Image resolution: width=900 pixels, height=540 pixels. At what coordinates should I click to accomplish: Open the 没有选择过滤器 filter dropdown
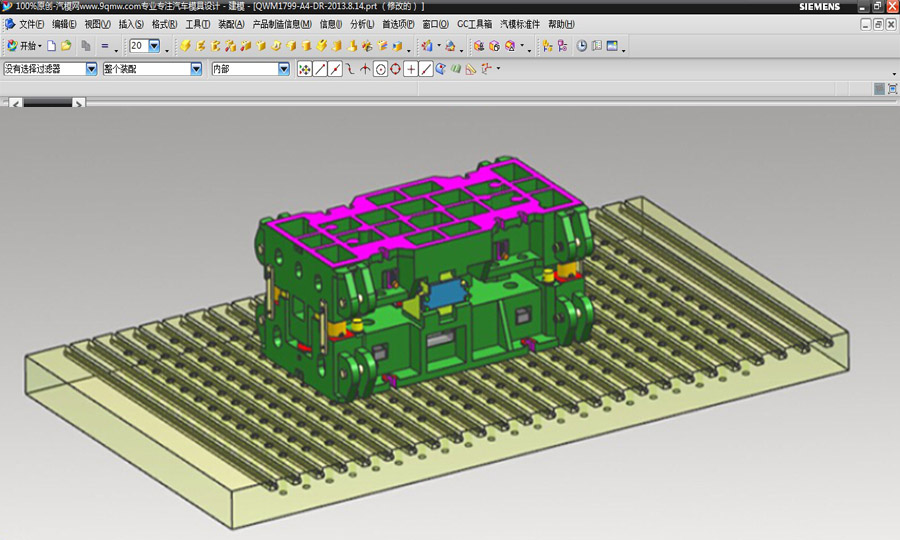point(91,69)
